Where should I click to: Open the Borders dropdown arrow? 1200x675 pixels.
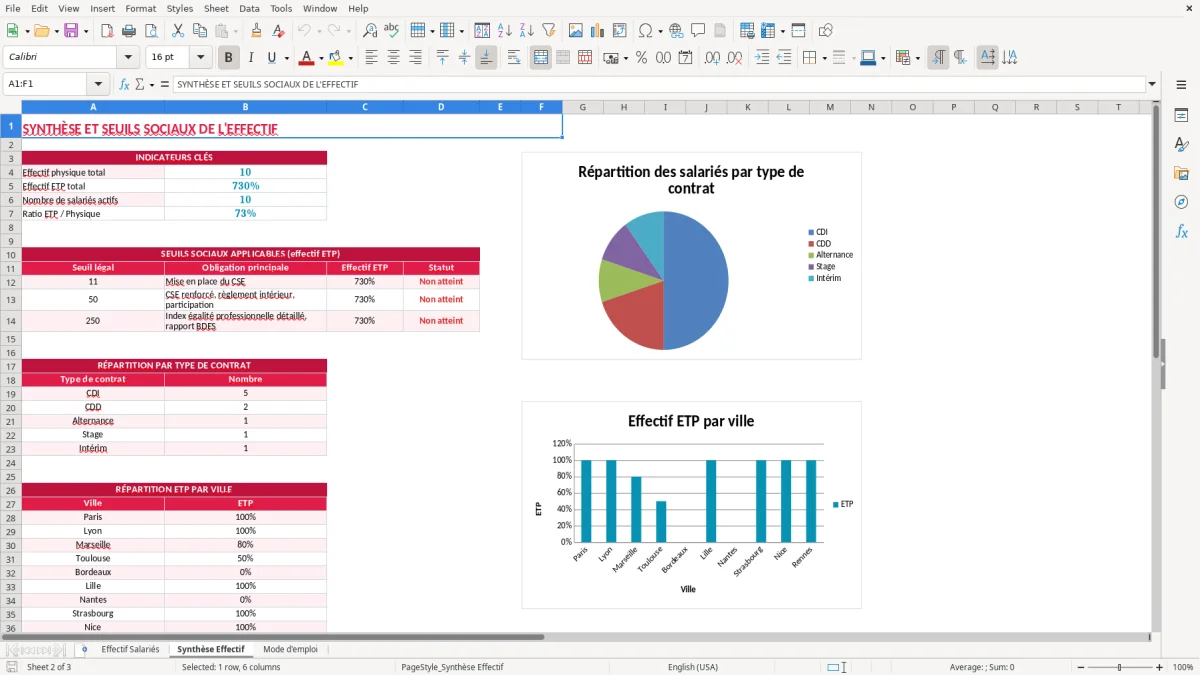[x=823, y=58]
